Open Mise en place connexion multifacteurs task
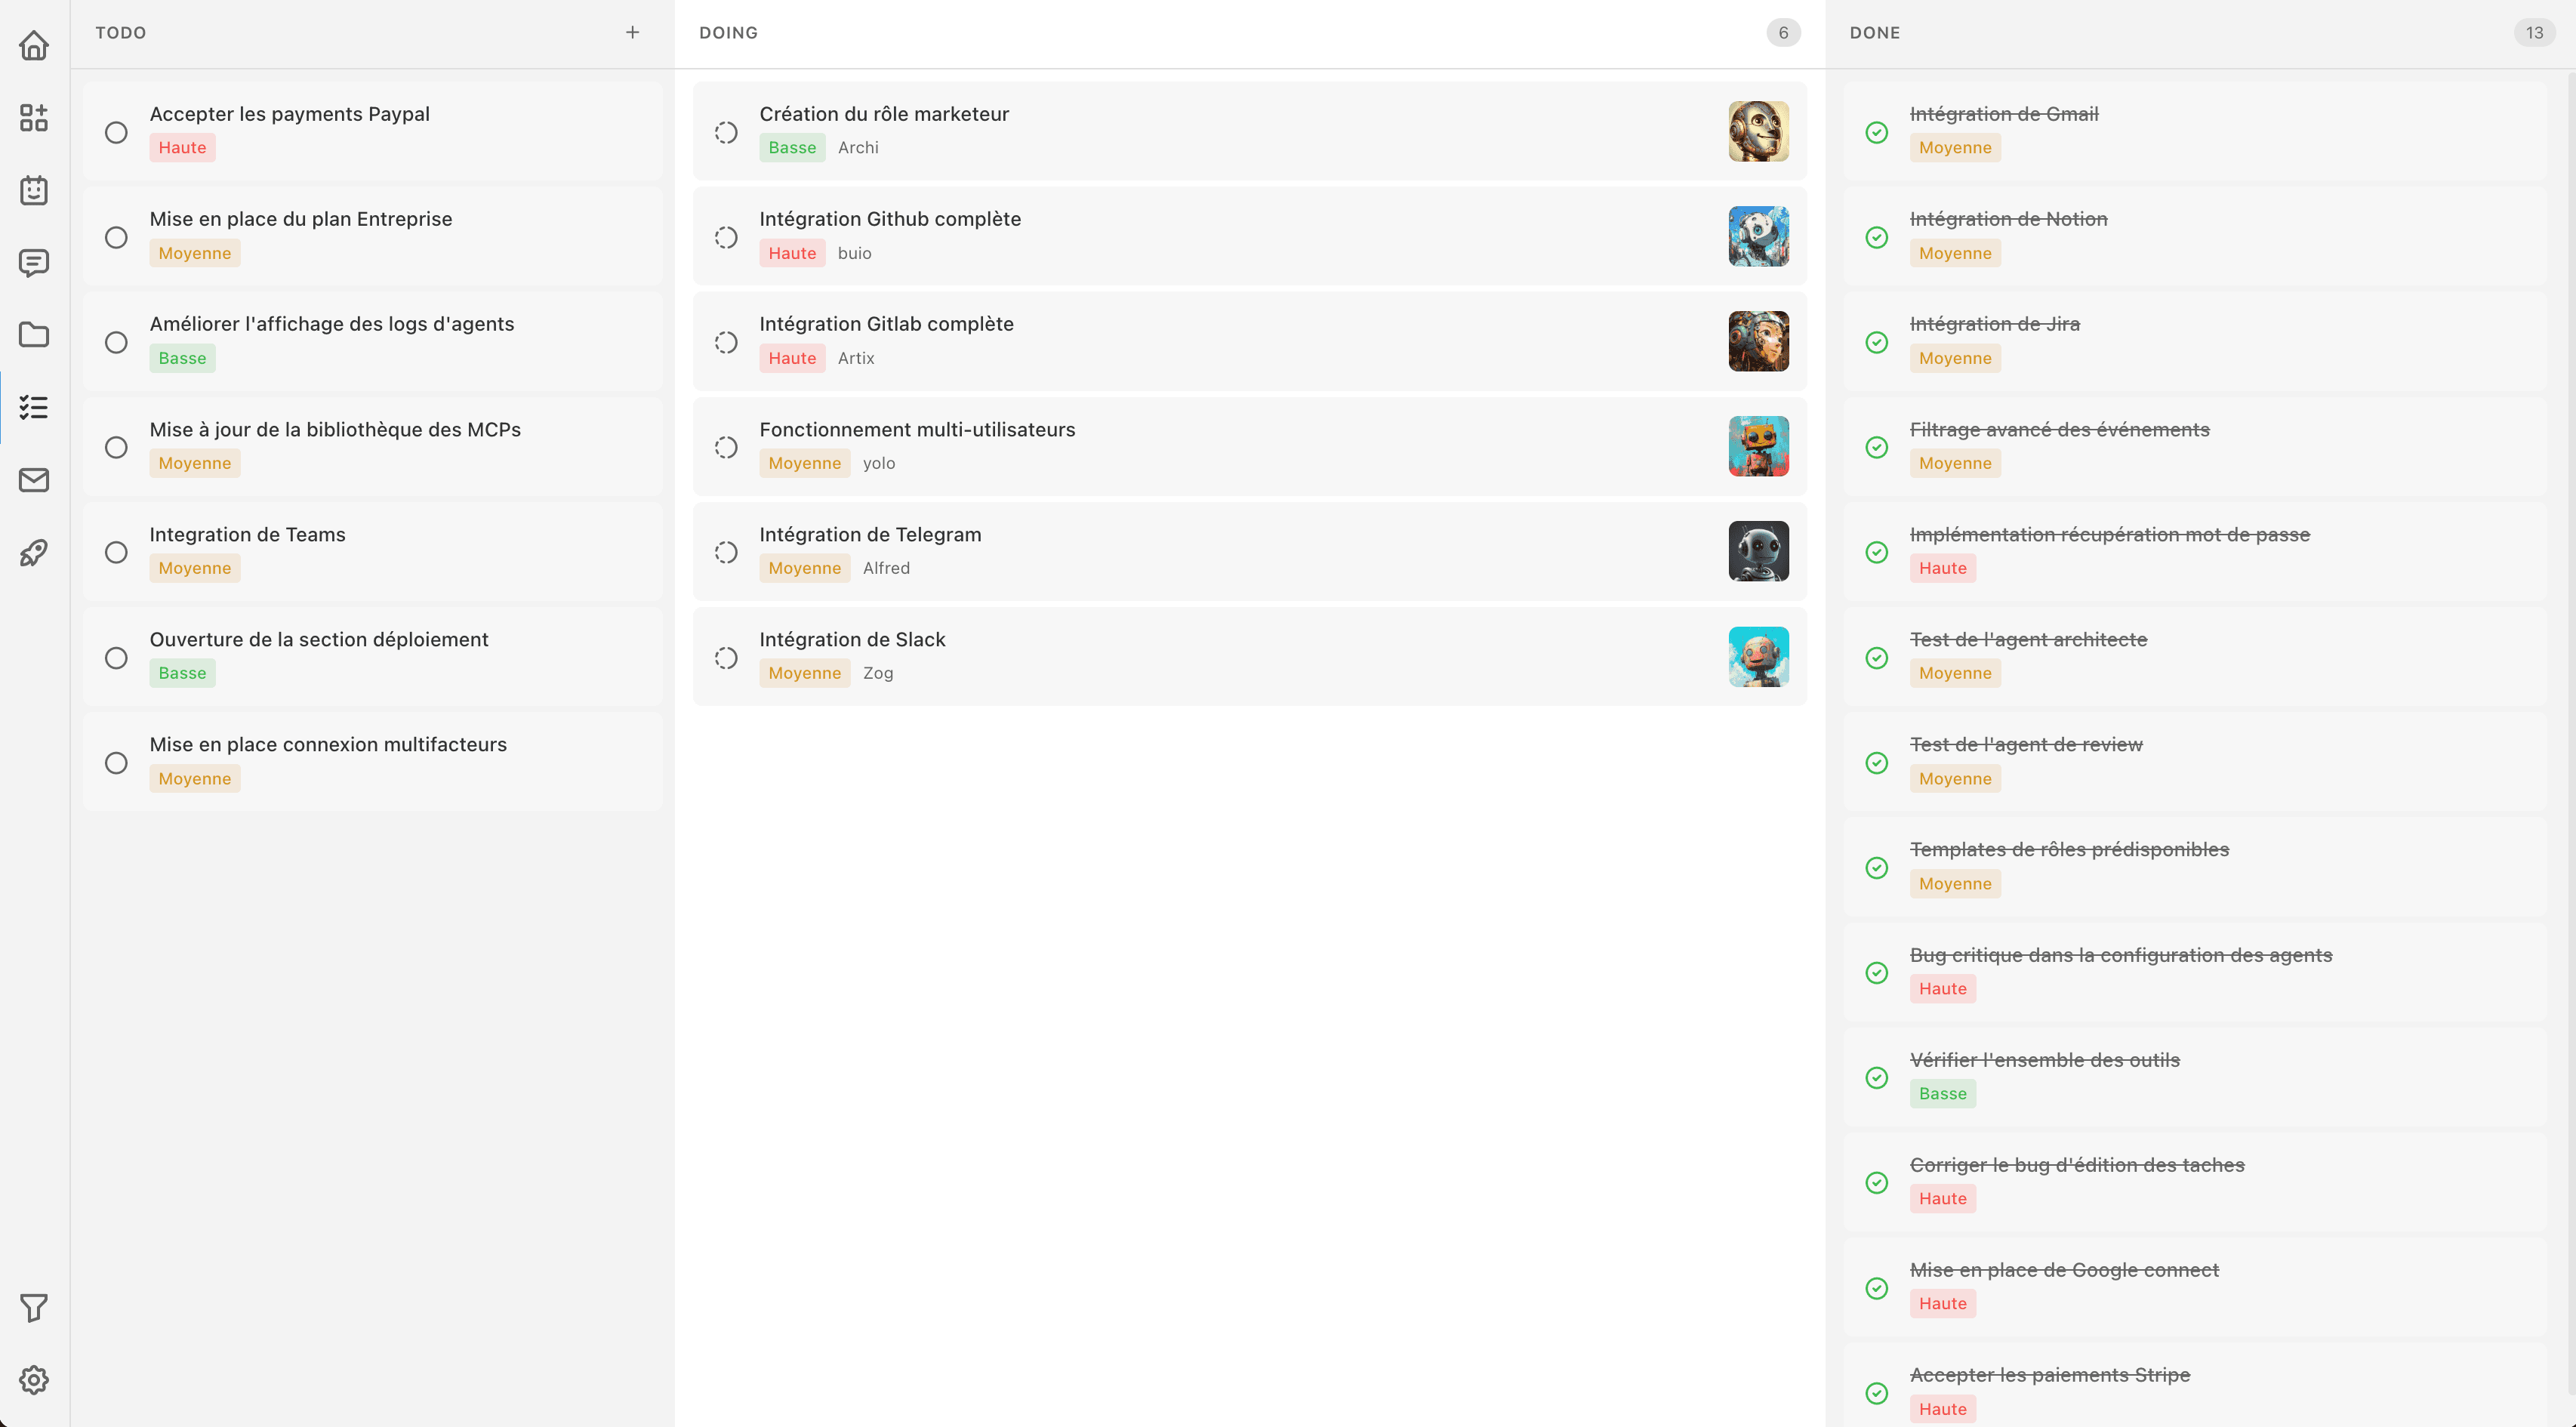The width and height of the screenshot is (2576, 1427). tap(328, 744)
